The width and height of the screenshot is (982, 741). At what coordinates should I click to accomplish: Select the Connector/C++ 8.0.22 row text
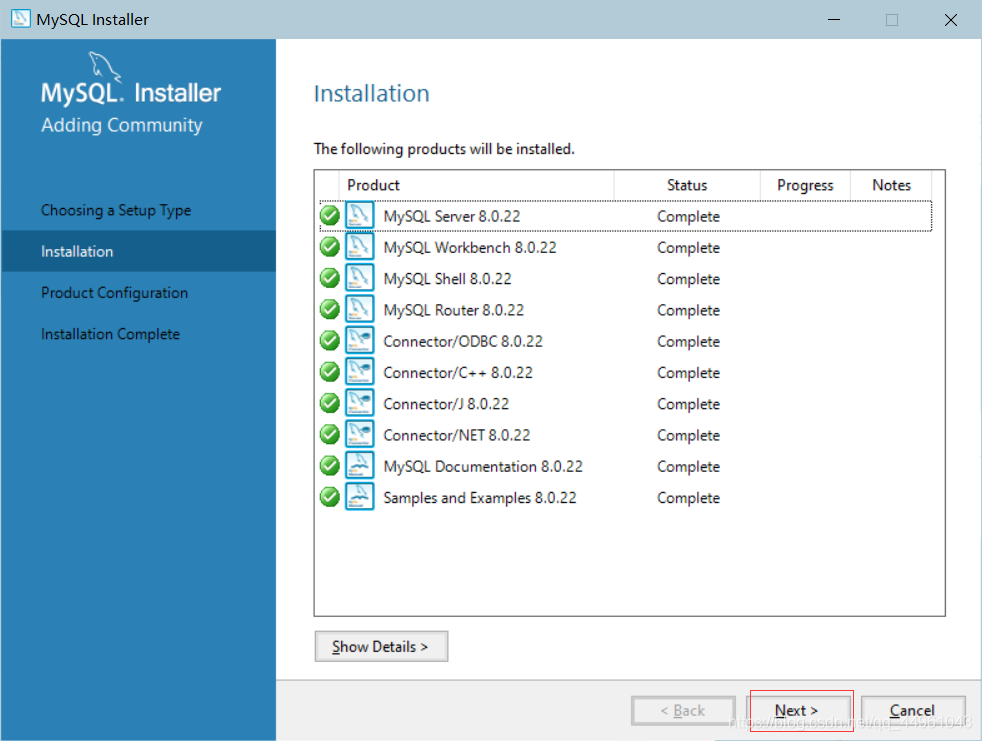coord(458,373)
